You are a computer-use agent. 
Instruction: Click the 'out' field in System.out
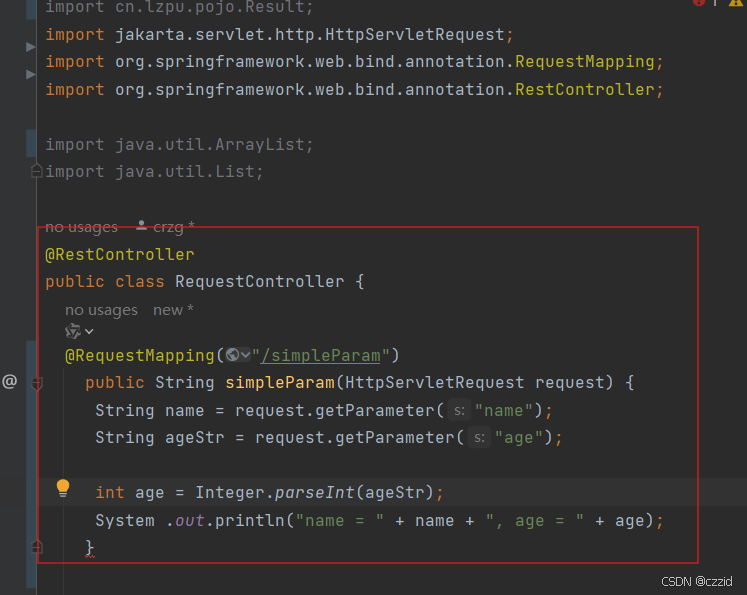pyautogui.click(x=190, y=521)
